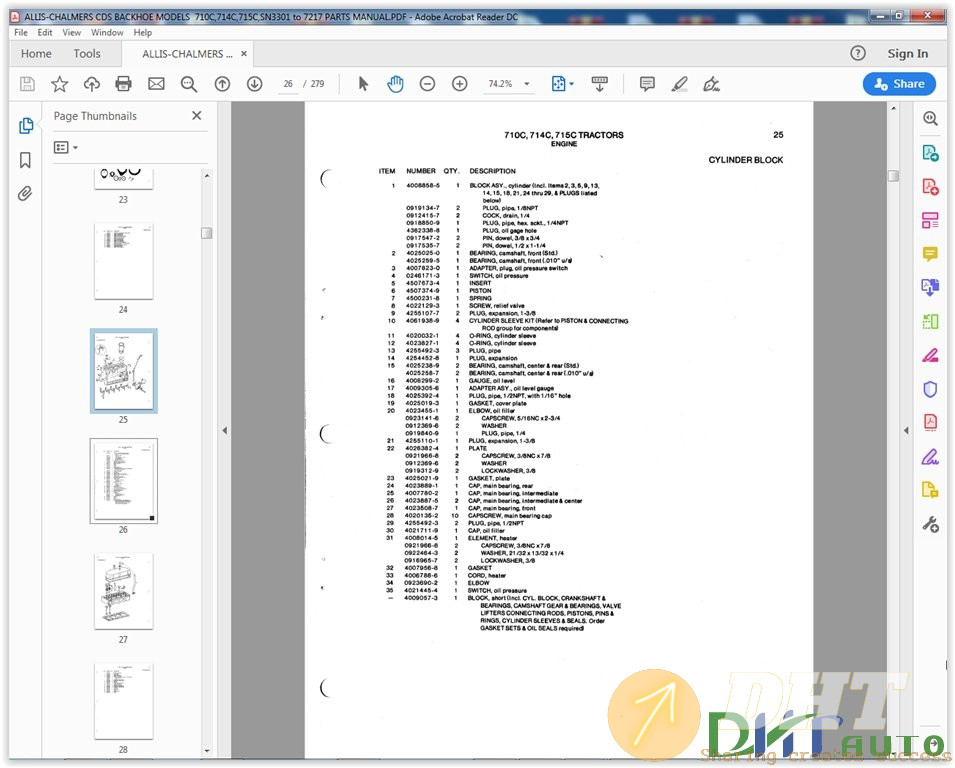Open the Page Thumbnails panel icon

click(x=26, y=125)
